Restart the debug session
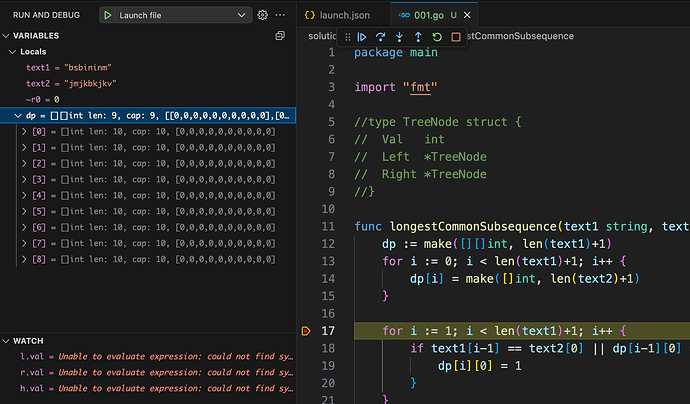Screen dimensions: 690x404 [437, 36]
